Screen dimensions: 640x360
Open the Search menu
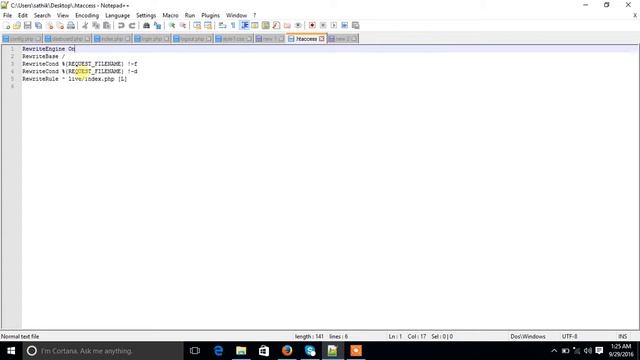coord(42,16)
